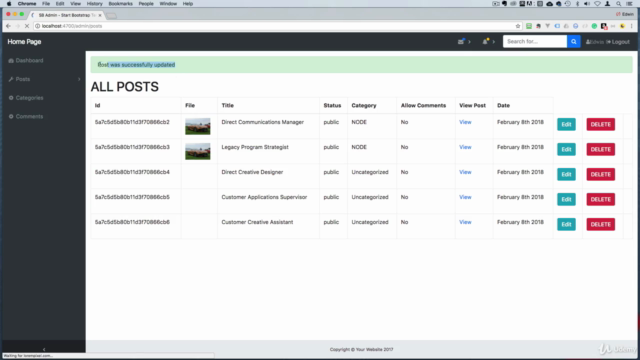The image size is (640, 360).
Task: Click thumbnail of Direct Communications Manager post
Action: pyautogui.click(x=198, y=126)
